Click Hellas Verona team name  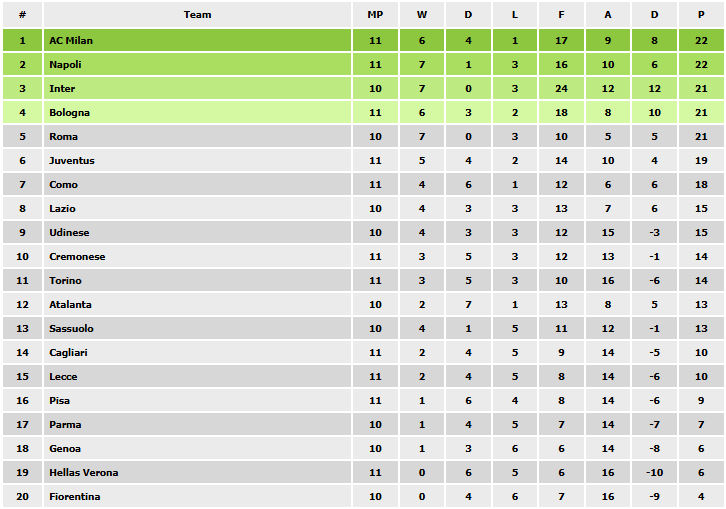84,473
